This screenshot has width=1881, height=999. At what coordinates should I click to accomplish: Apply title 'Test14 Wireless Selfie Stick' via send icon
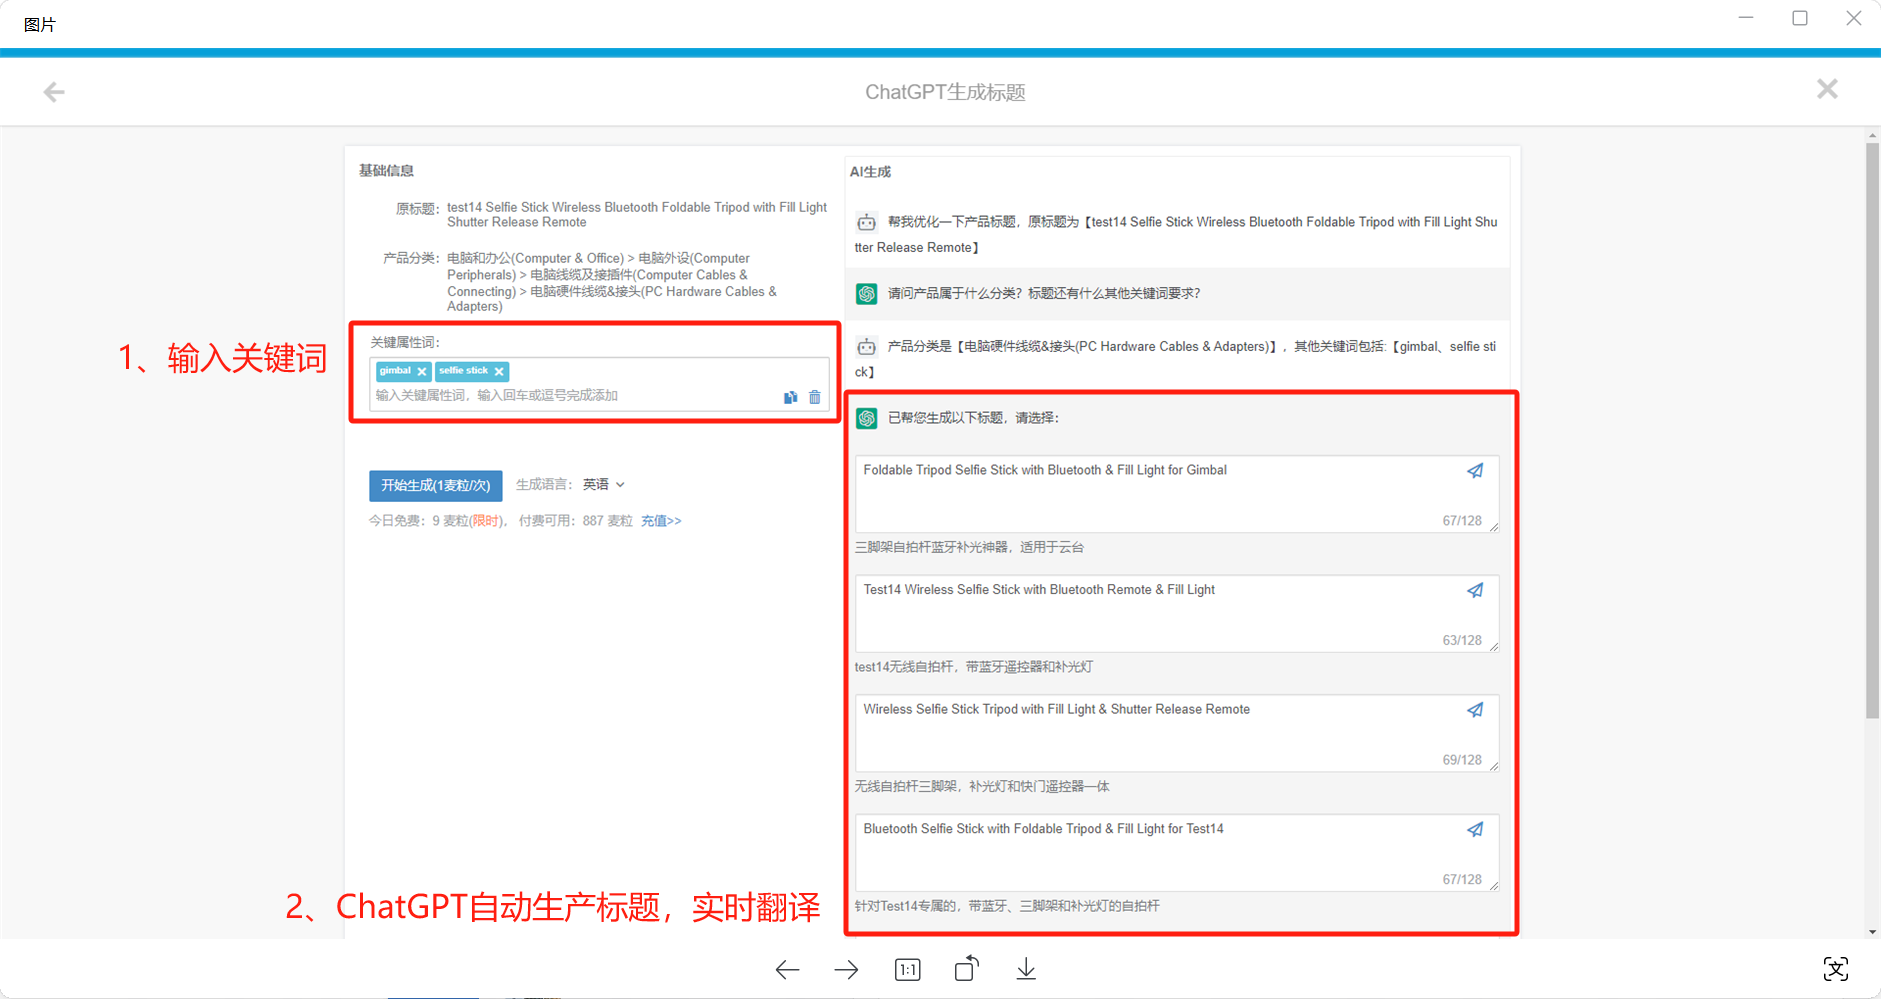tap(1475, 590)
